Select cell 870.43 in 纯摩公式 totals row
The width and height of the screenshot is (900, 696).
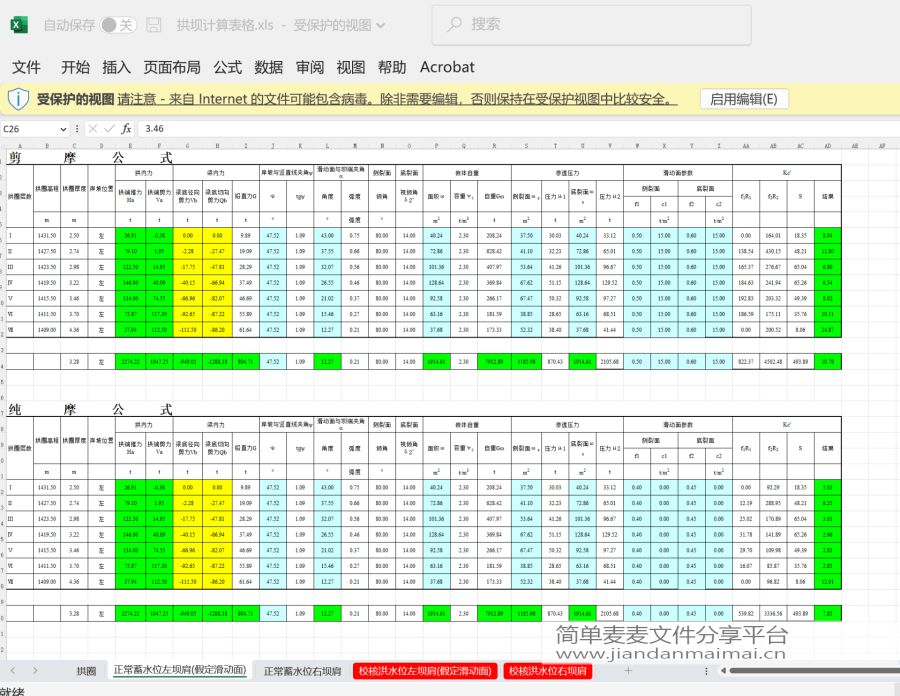555,613
